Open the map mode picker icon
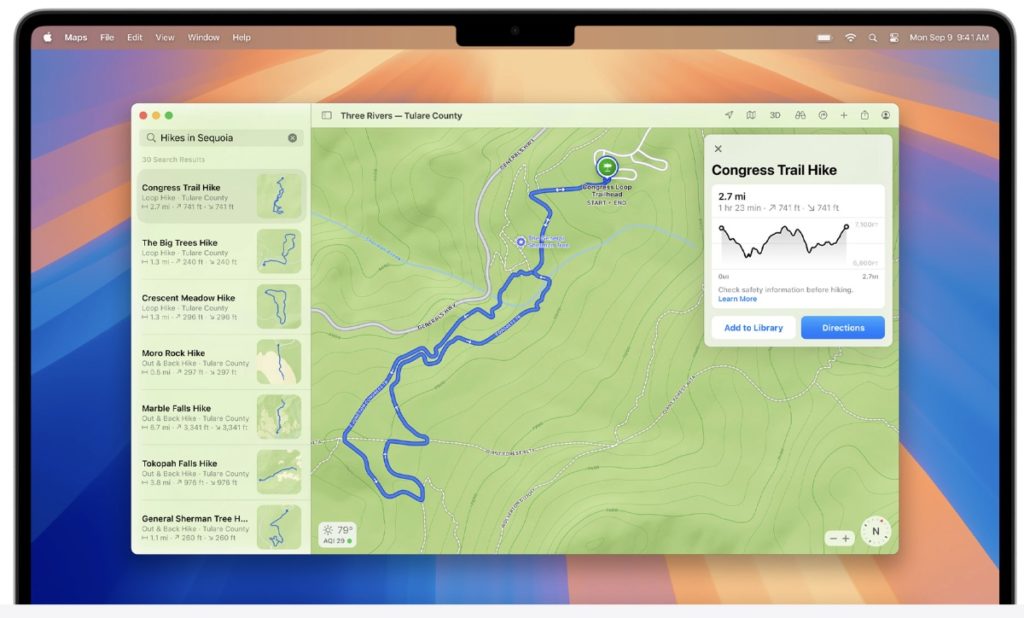 point(751,116)
